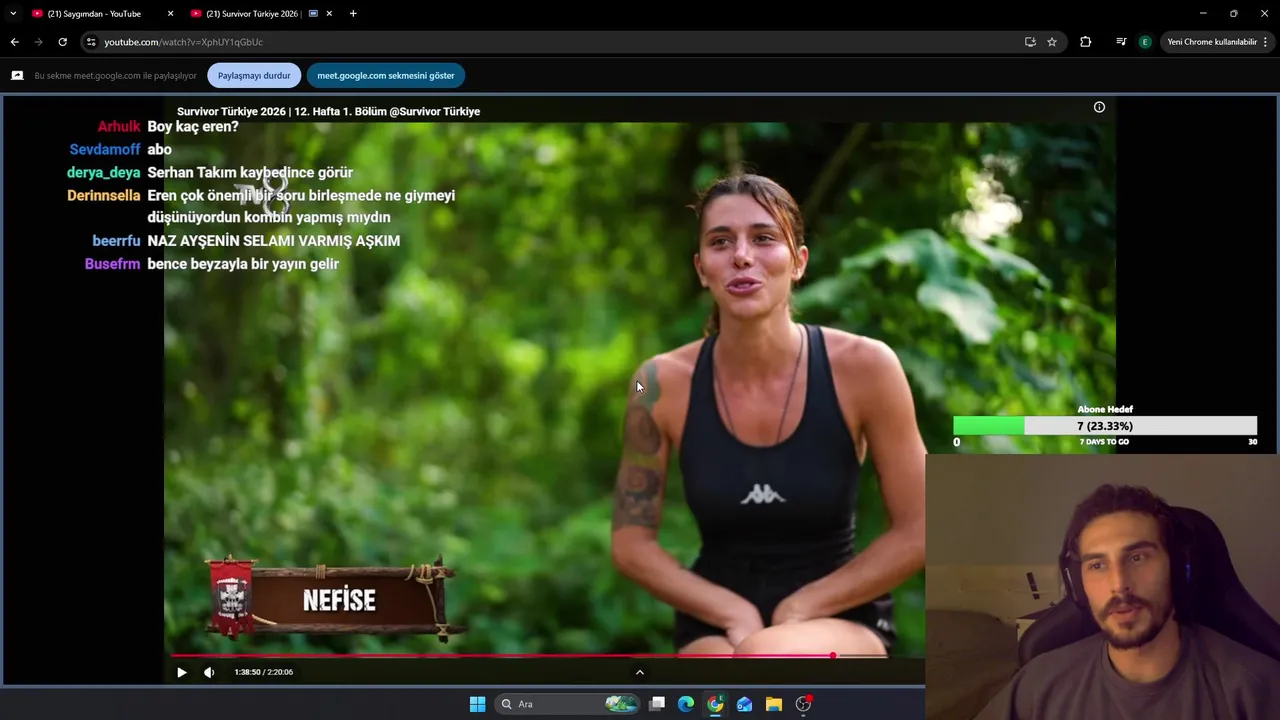Click the tab sharing indicator icon
This screenshot has height=720, width=1280.
coord(17,75)
